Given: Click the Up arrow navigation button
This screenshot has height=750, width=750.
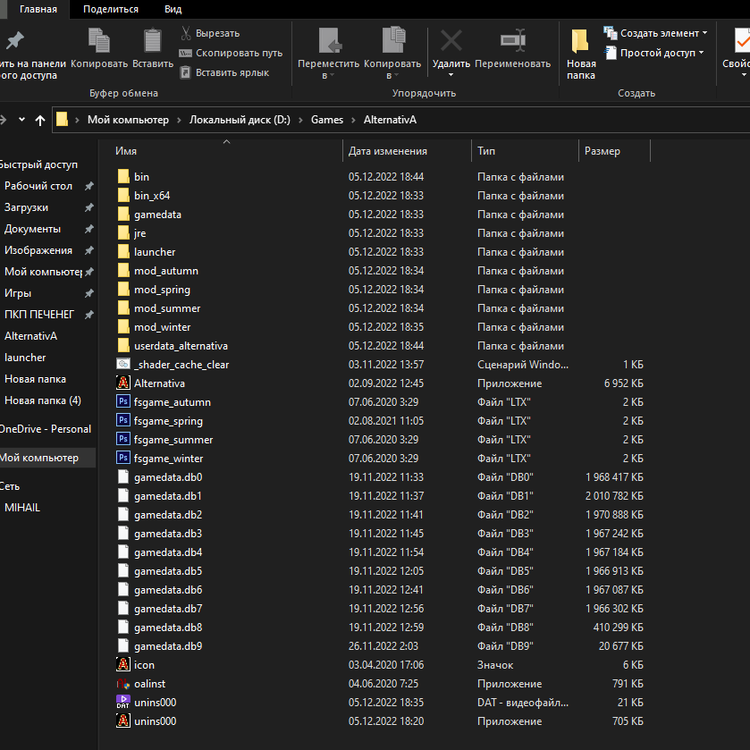Looking at the screenshot, I should tap(40, 120).
